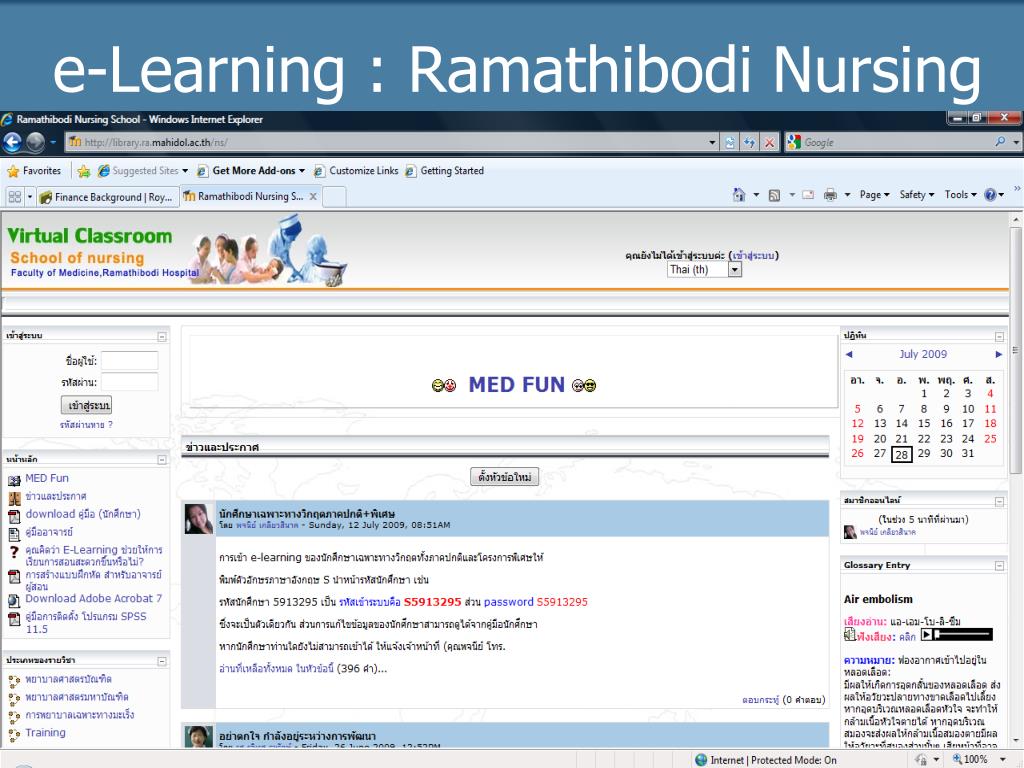The width and height of the screenshot is (1024, 768).
Task: Open the Customize Links favorite
Action: click(356, 171)
